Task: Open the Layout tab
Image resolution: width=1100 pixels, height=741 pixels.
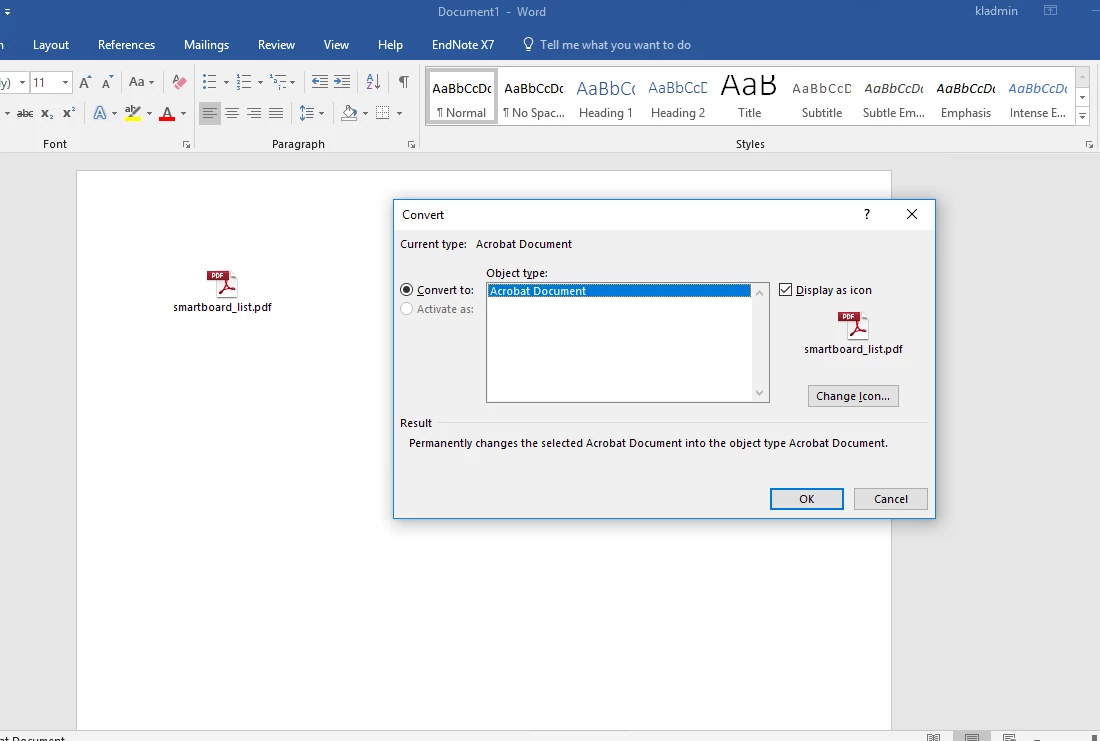Action: [51, 45]
